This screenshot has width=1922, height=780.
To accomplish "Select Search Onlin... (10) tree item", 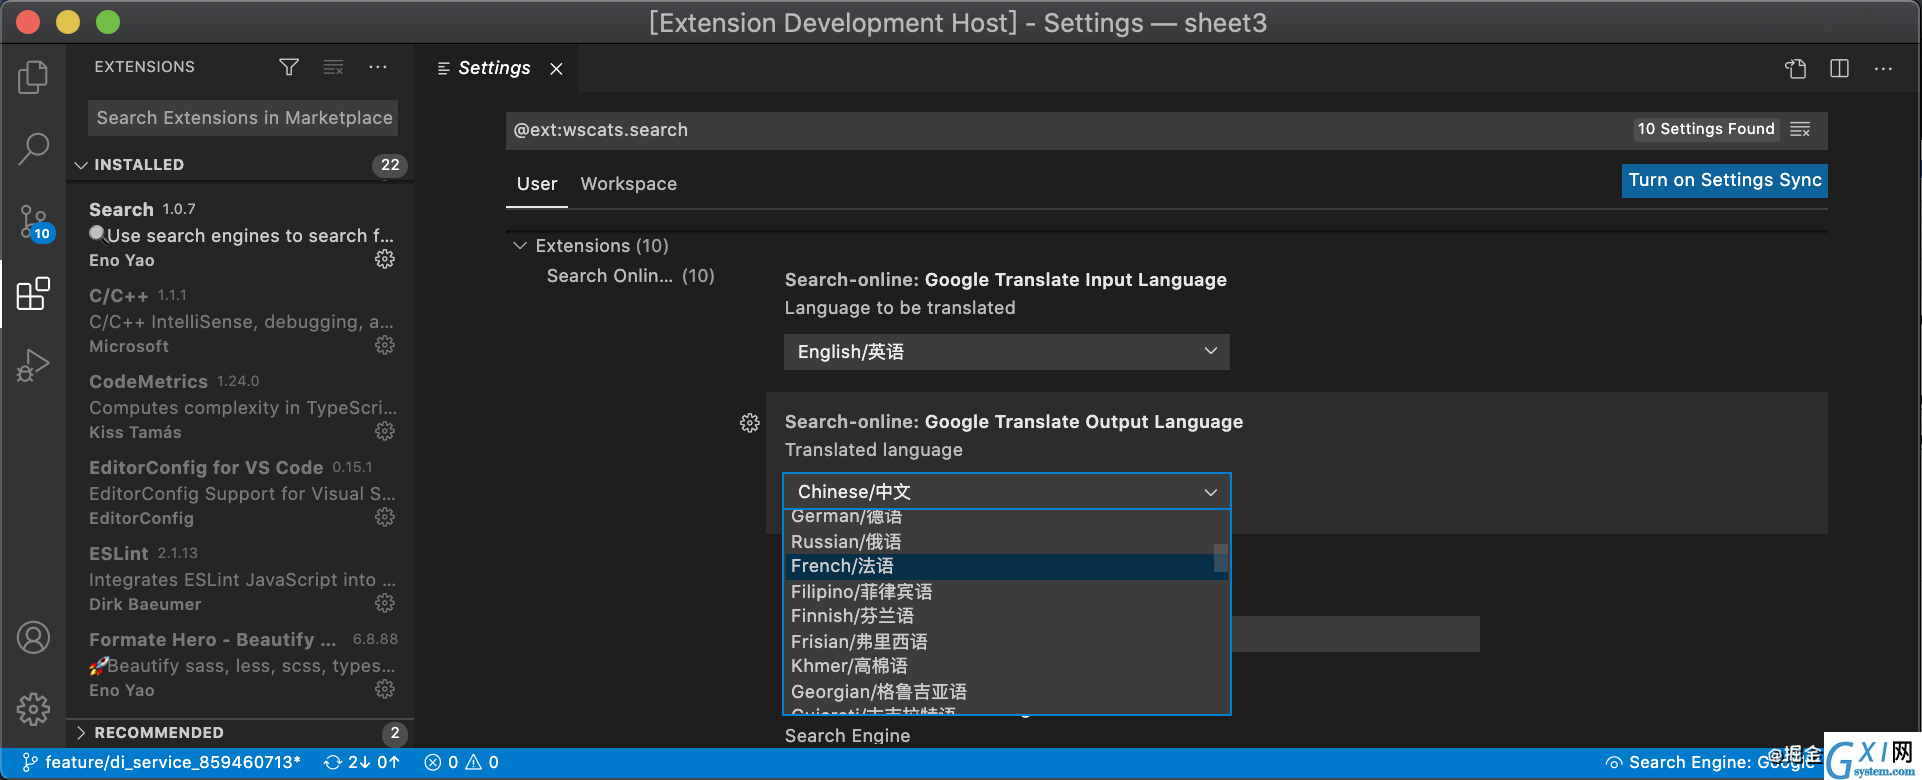I will (630, 276).
